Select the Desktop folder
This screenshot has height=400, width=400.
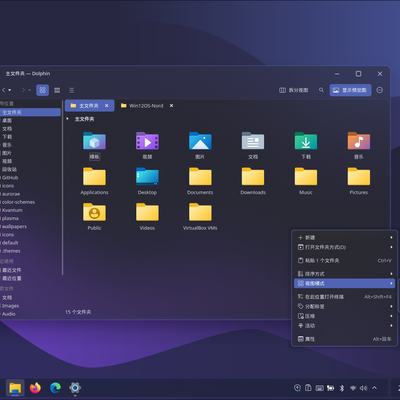click(147, 177)
